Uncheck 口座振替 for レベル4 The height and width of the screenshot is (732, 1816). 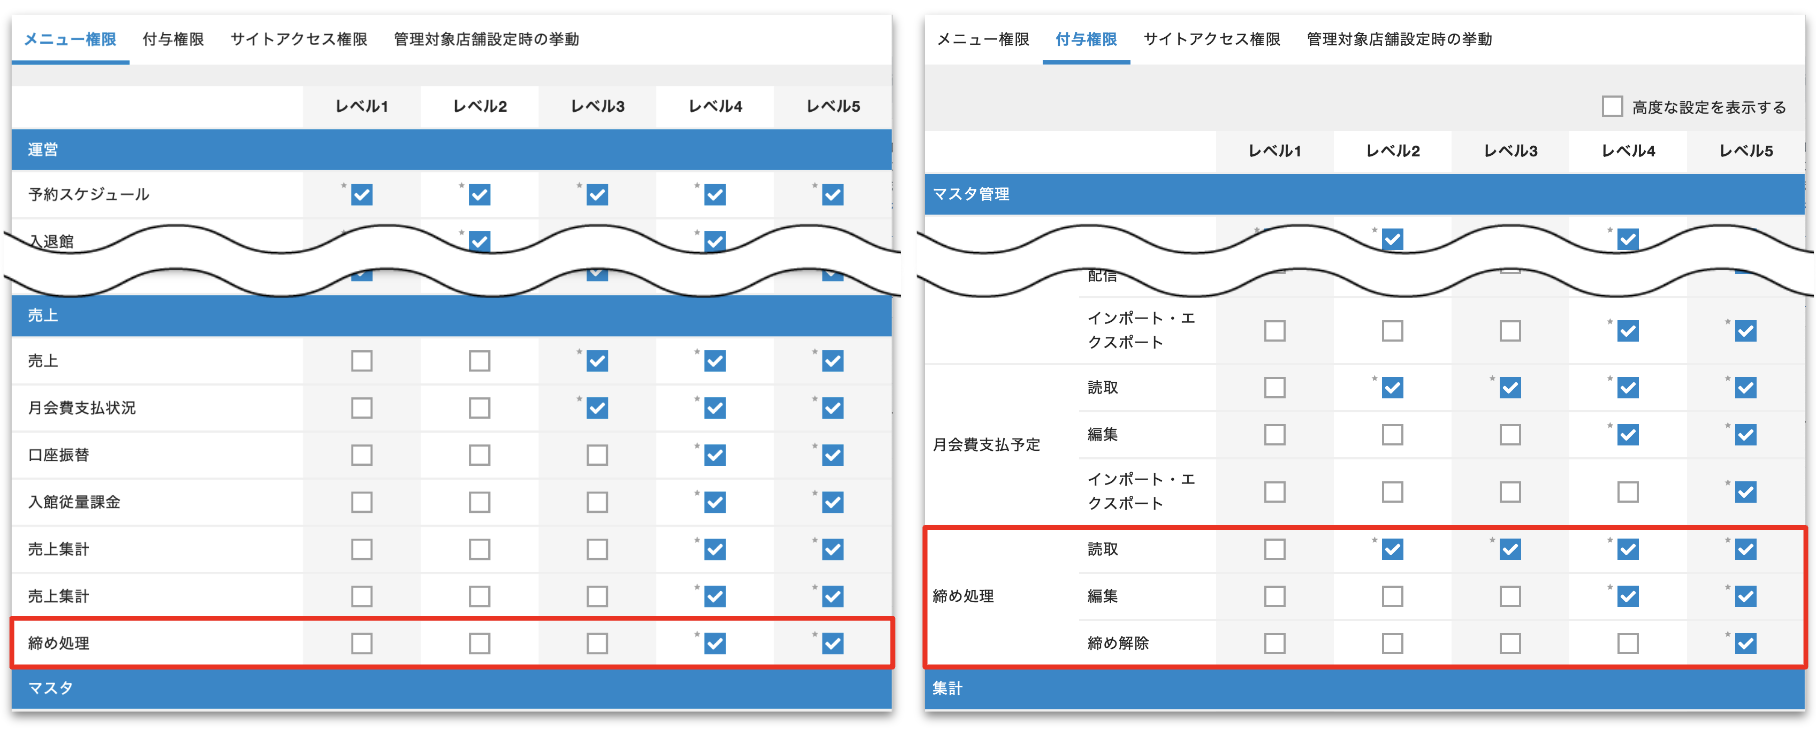pos(715,455)
